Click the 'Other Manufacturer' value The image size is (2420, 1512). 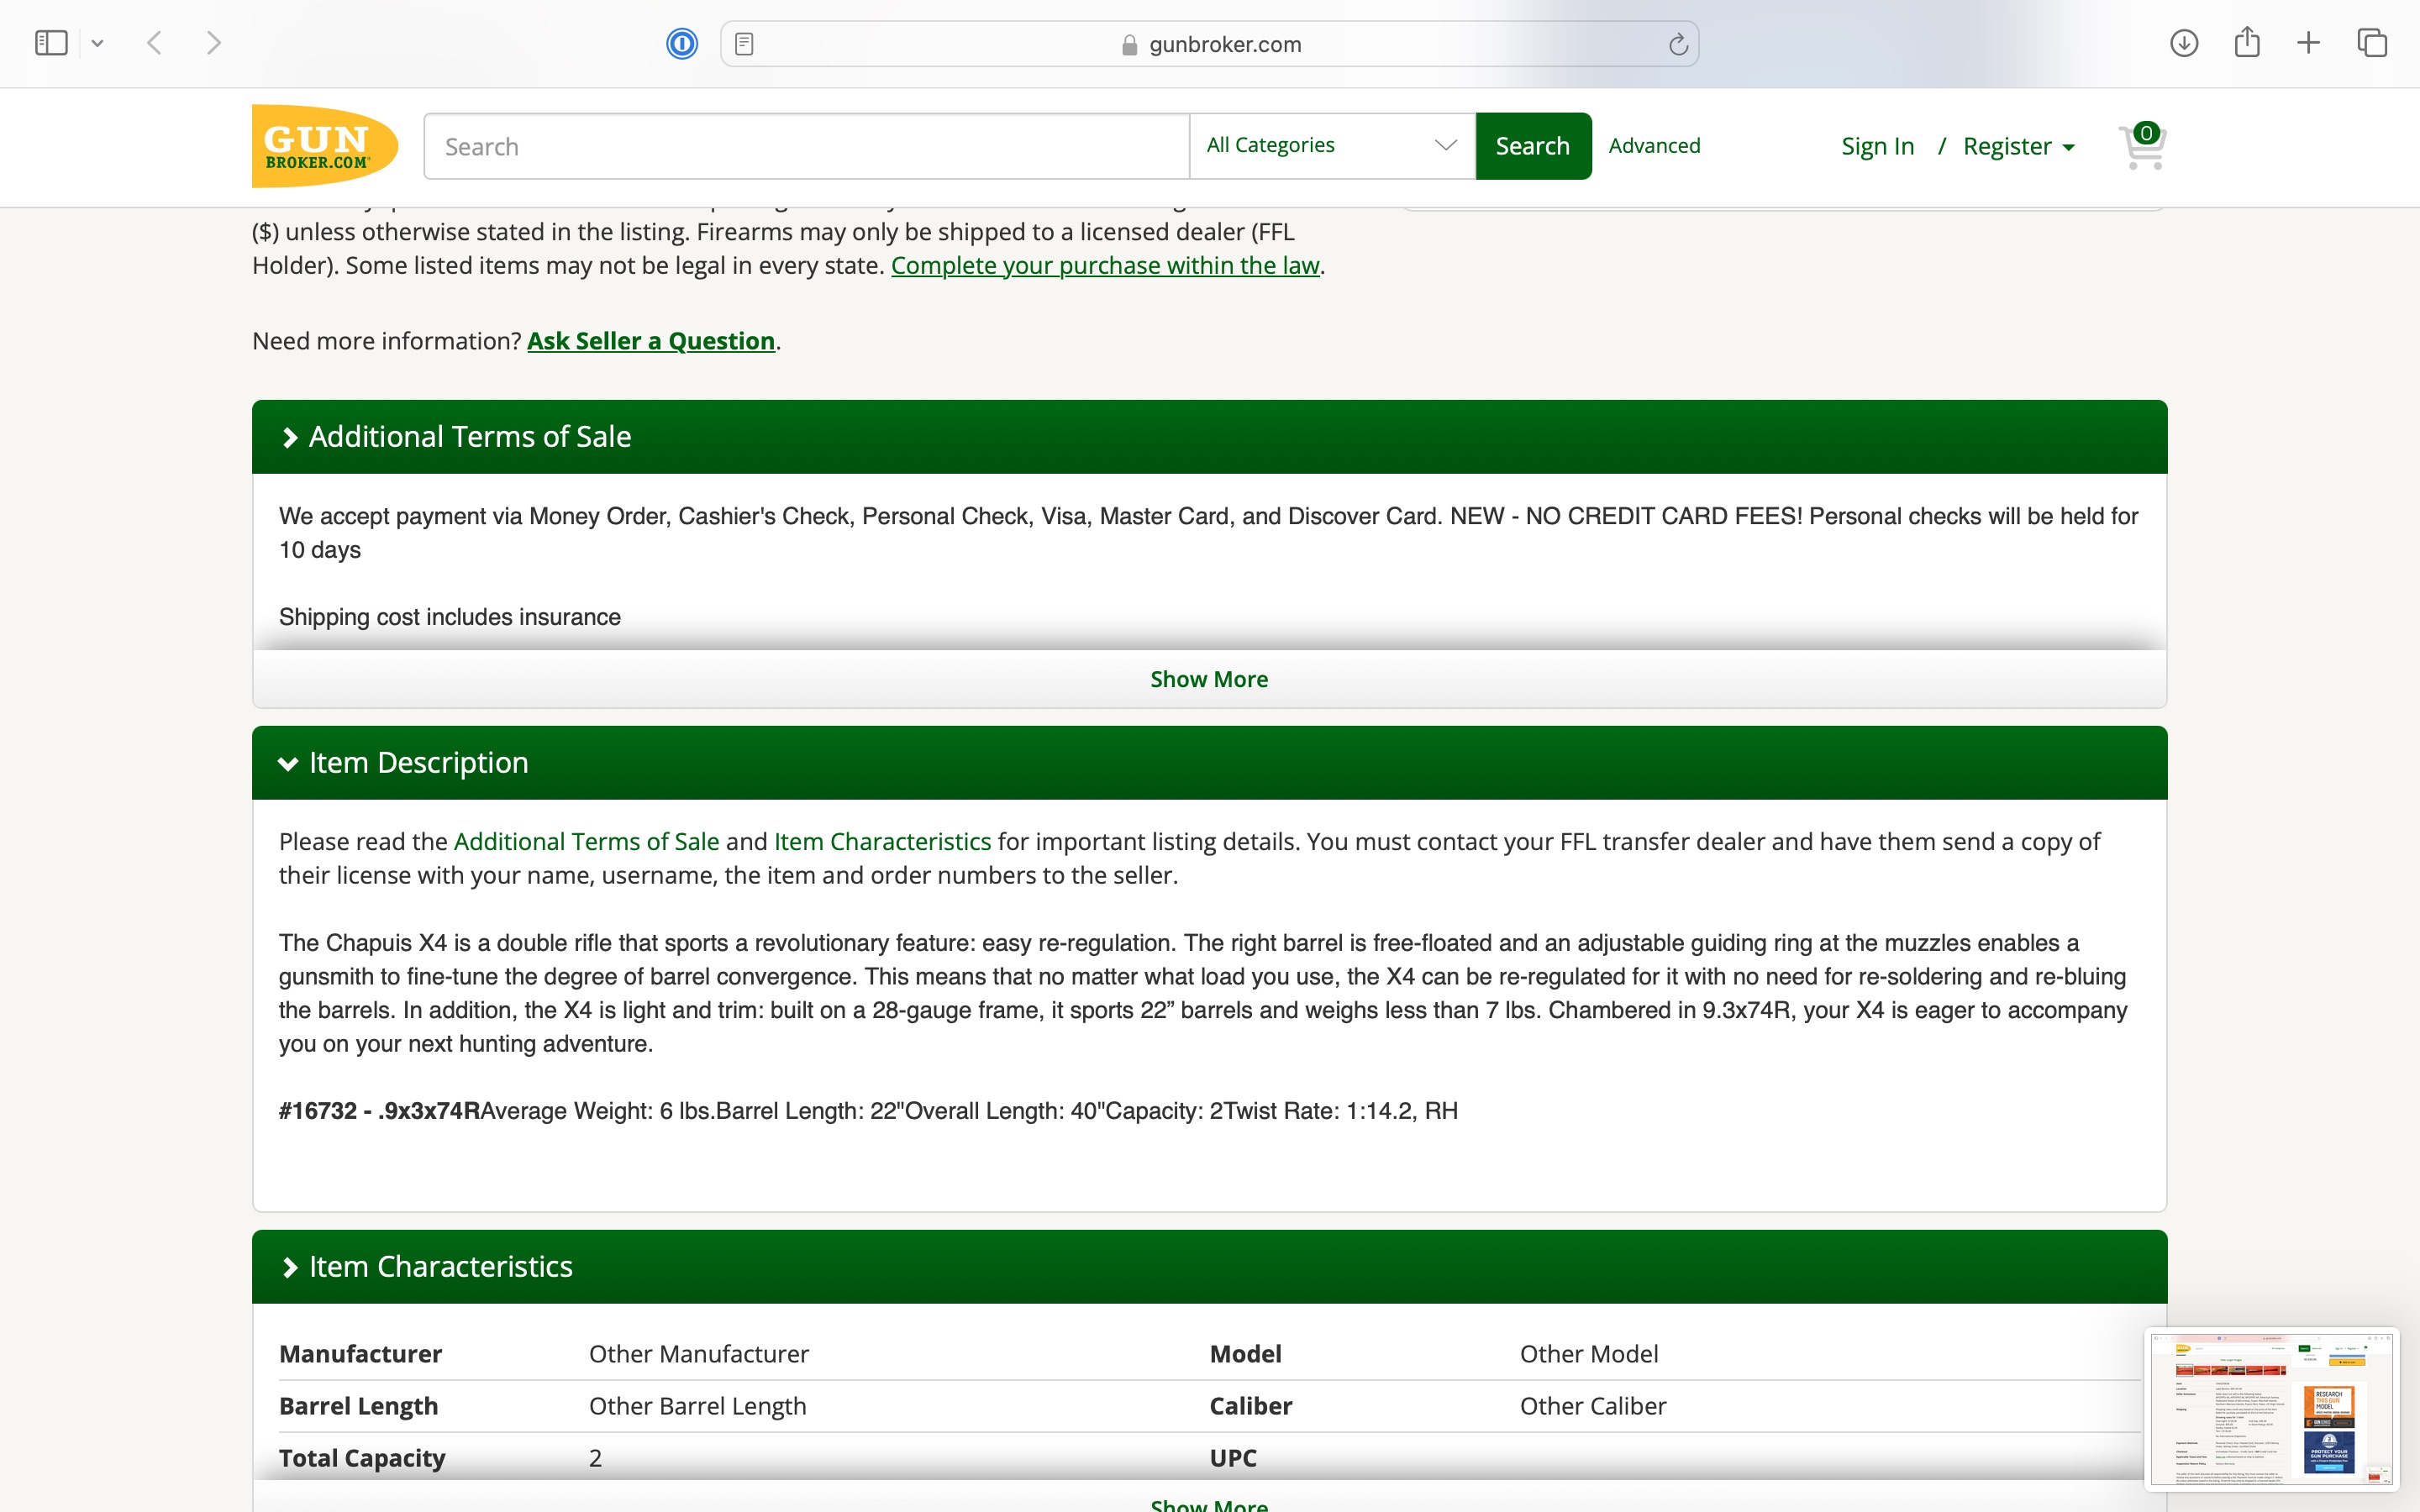699,1354
